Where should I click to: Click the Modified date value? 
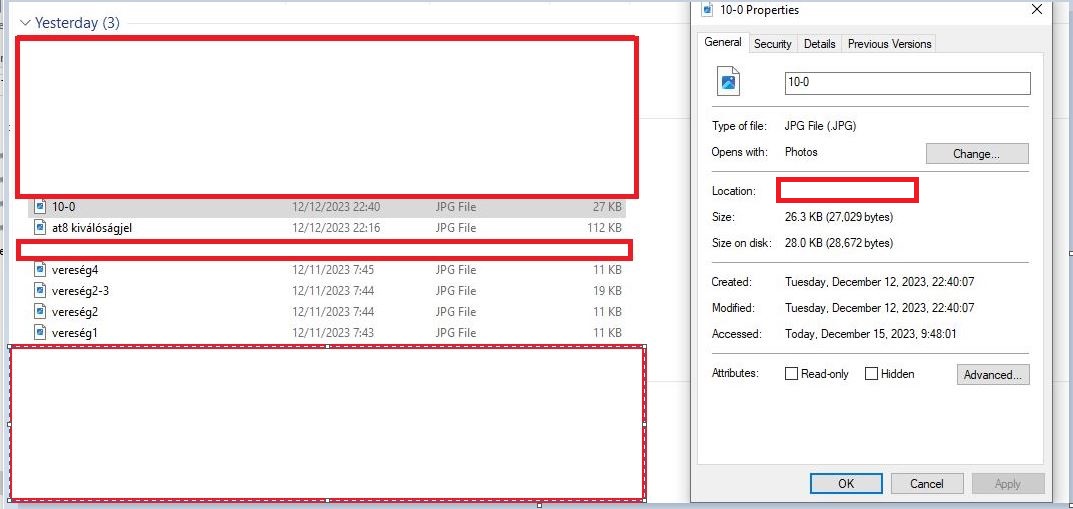click(x=879, y=308)
